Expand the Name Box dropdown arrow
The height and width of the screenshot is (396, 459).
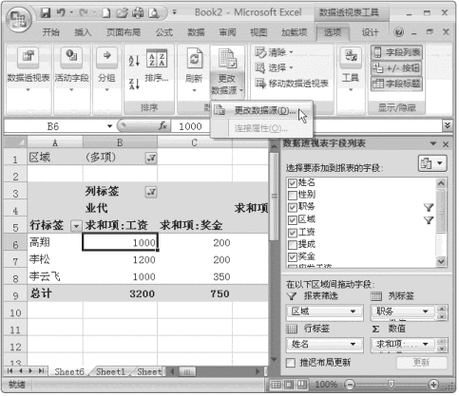coord(110,126)
